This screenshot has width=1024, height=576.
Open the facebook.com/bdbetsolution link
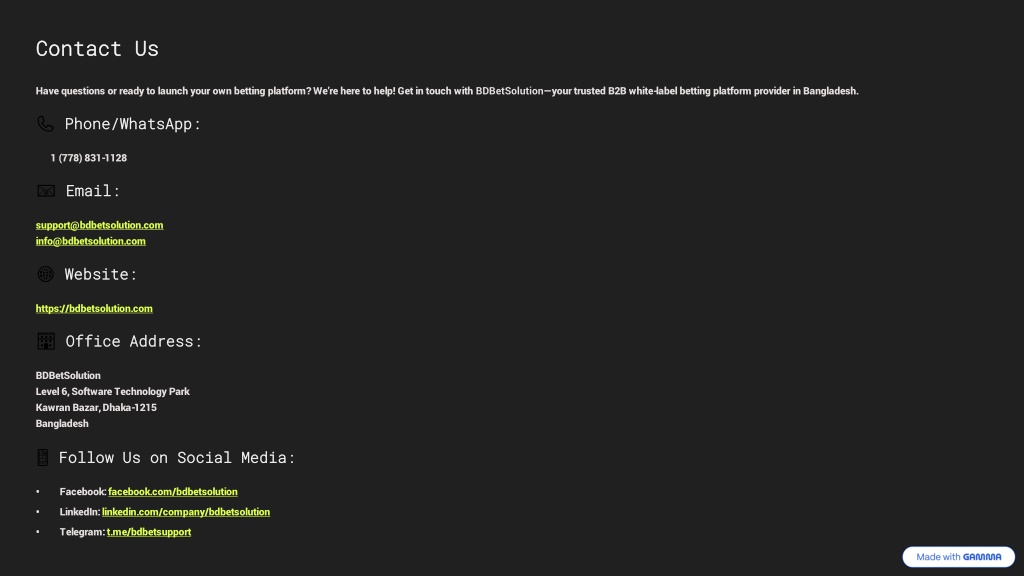coord(173,492)
